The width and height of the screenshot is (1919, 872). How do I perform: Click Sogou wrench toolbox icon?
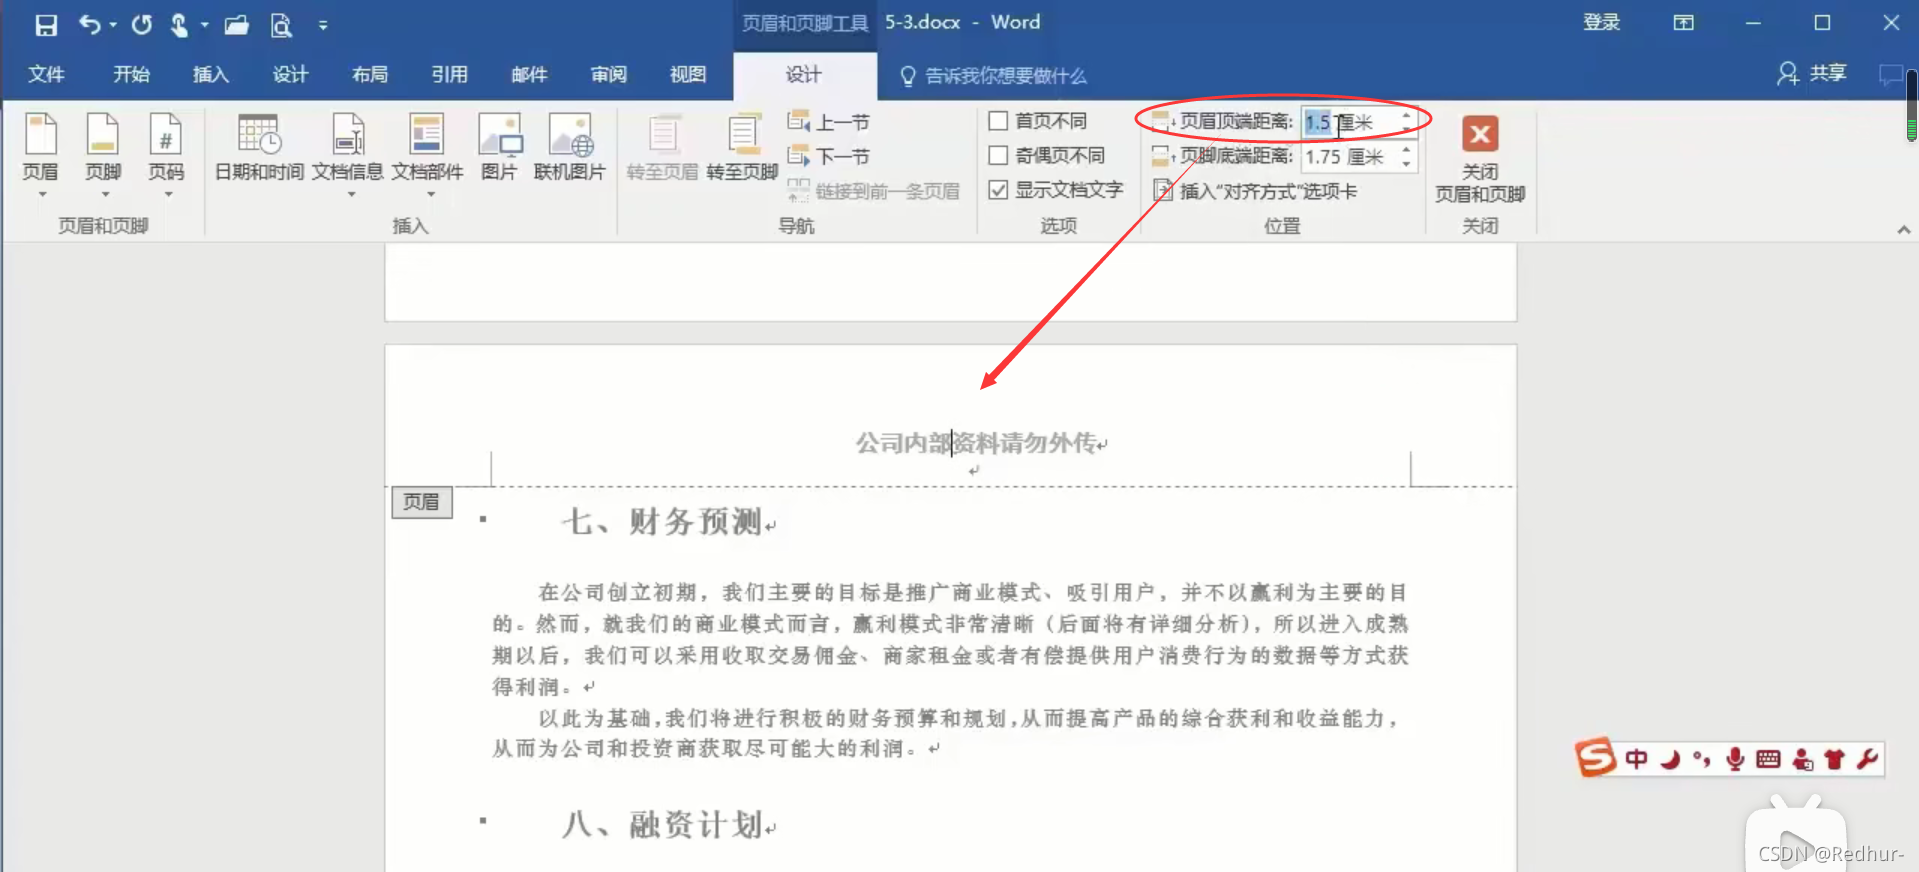1867,759
